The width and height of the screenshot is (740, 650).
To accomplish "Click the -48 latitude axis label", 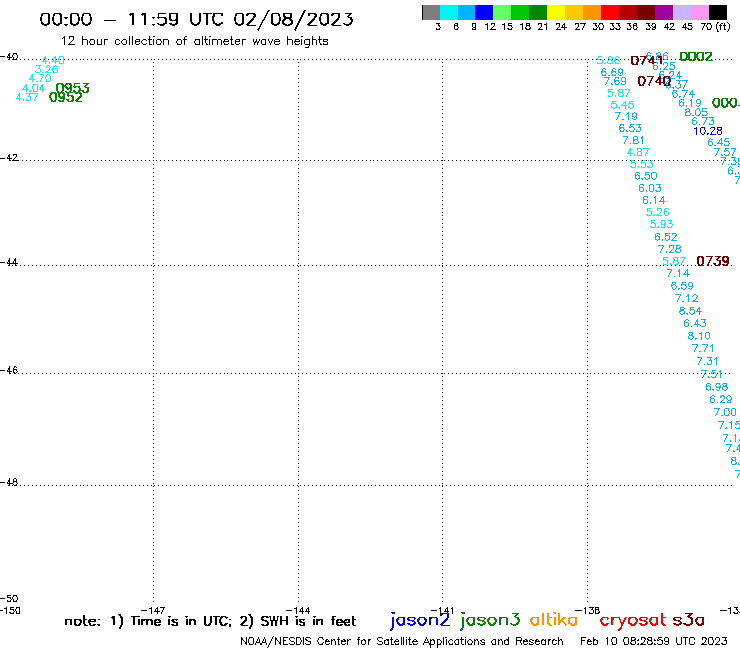I will click(x=9, y=482).
